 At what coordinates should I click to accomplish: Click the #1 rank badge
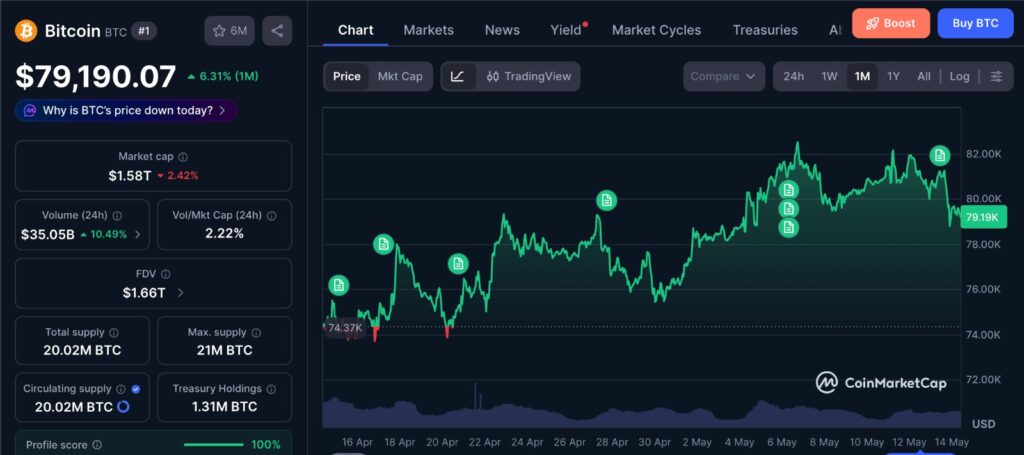pos(142,31)
